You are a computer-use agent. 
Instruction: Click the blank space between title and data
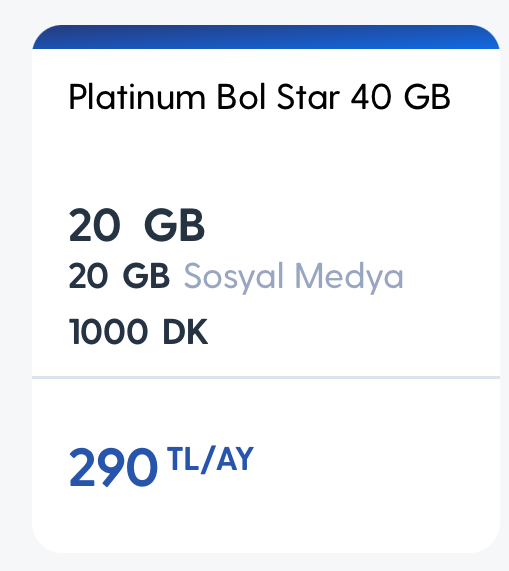click(x=266, y=157)
